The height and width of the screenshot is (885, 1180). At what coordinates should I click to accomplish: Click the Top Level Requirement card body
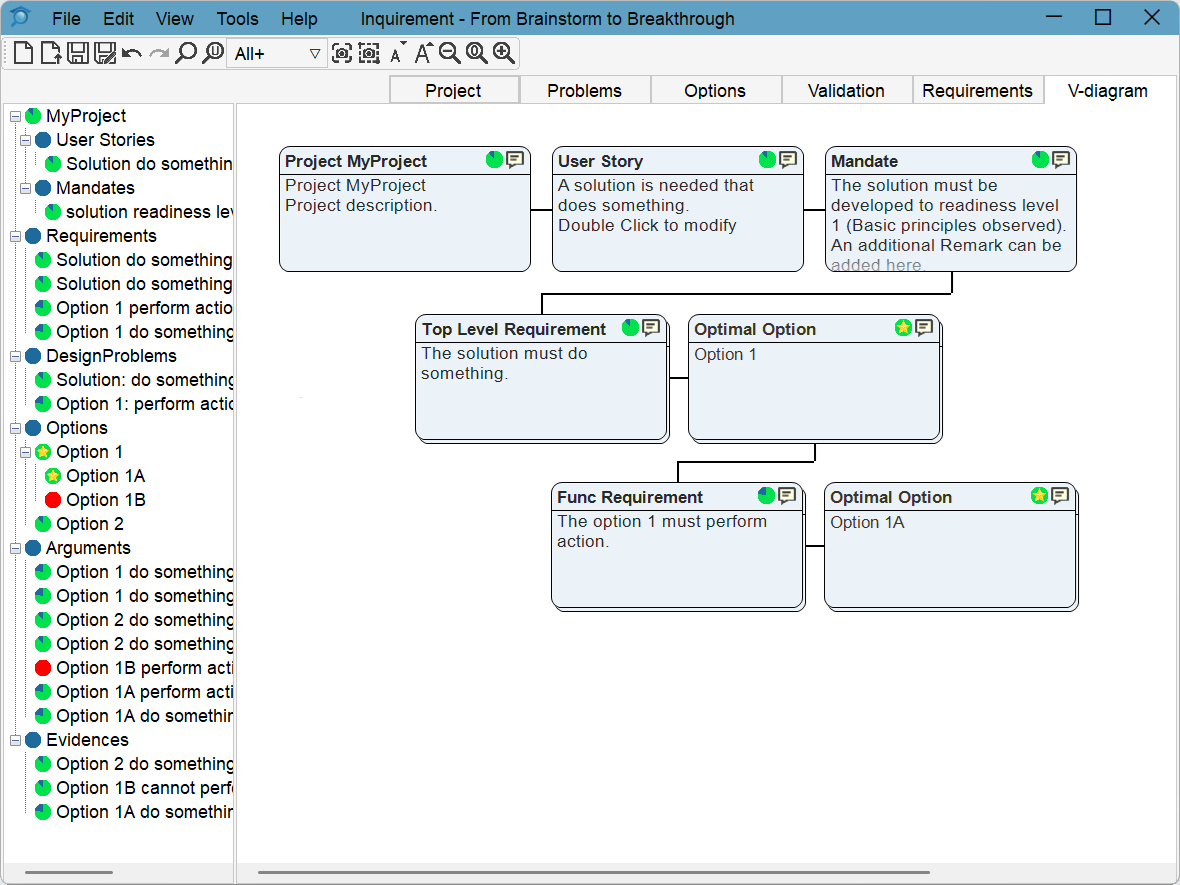[541, 389]
